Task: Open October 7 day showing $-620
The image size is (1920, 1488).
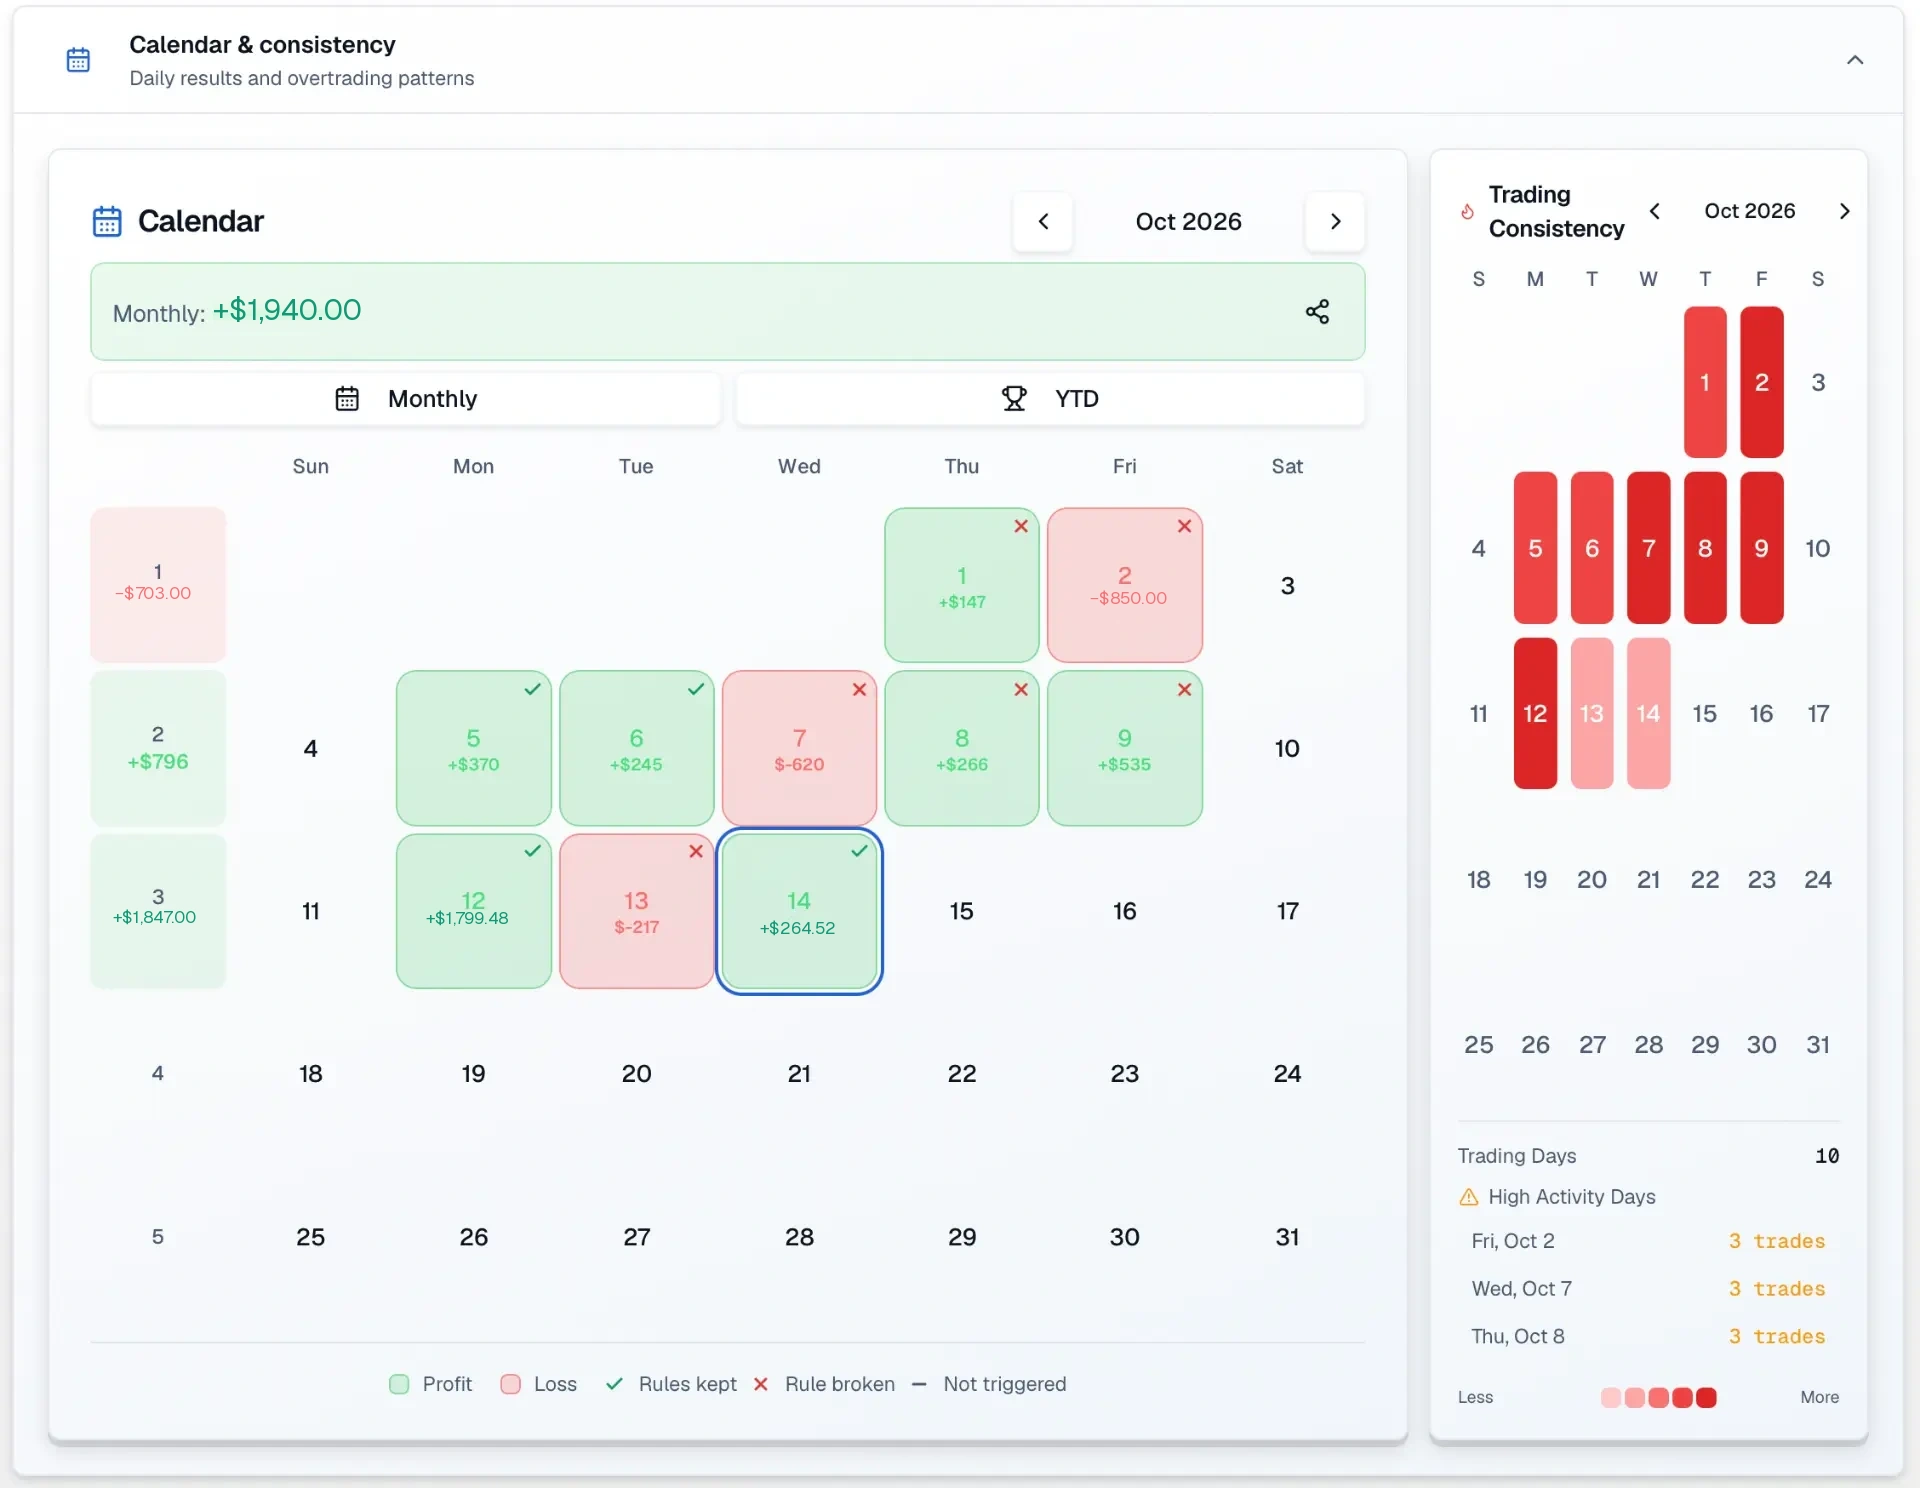Action: click(x=799, y=748)
